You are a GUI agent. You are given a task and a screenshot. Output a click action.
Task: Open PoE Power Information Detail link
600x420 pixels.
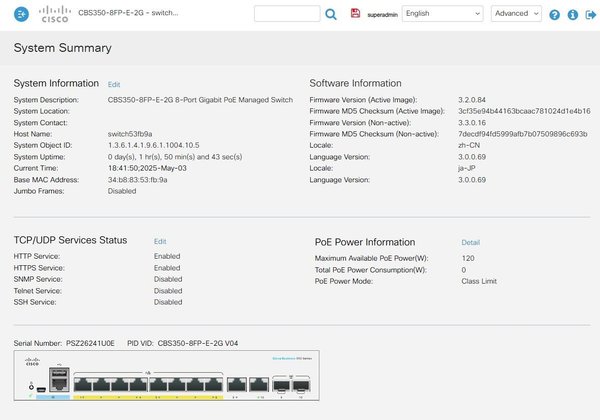(x=470, y=243)
